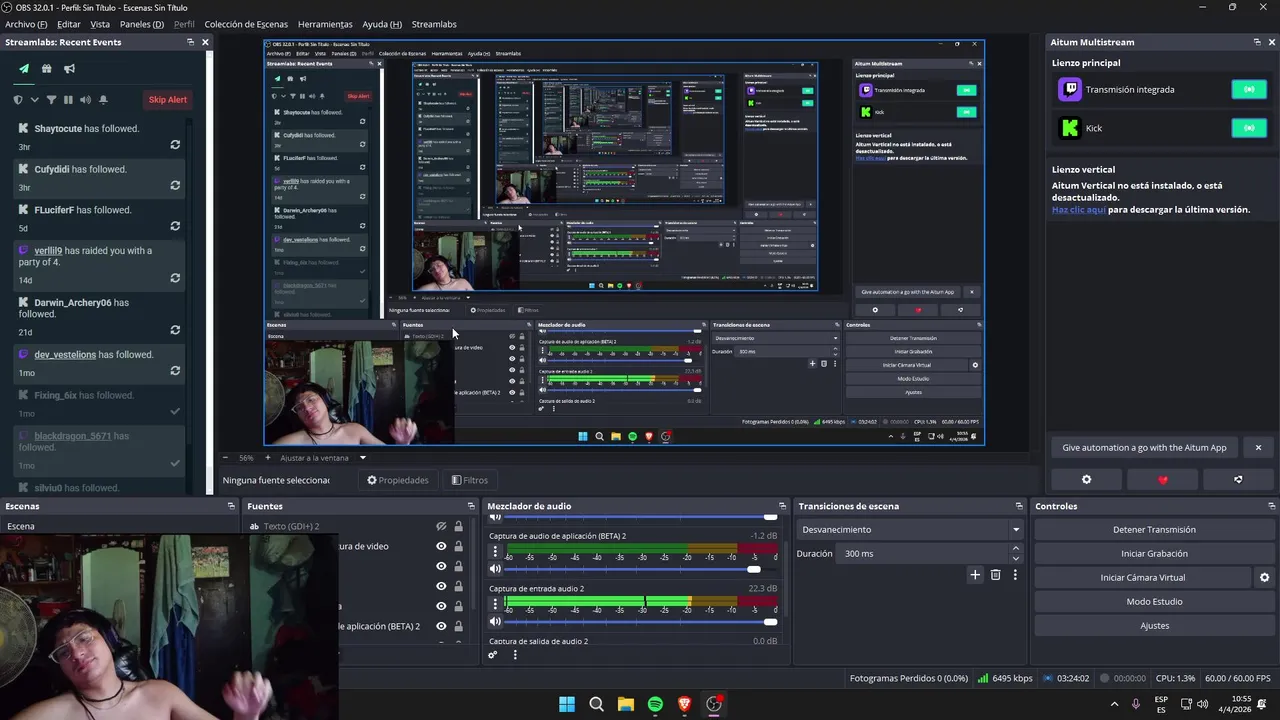The height and width of the screenshot is (720, 1280).
Task: Open options for Captura de entrada audio 2
Action: click(x=495, y=603)
